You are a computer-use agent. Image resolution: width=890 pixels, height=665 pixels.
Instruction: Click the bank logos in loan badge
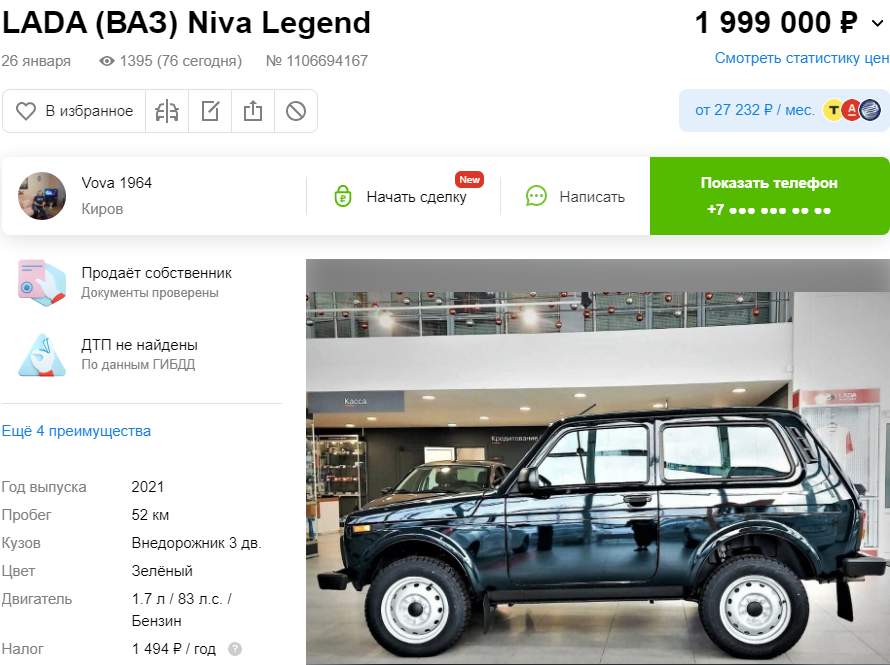click(x=851, y=110)
